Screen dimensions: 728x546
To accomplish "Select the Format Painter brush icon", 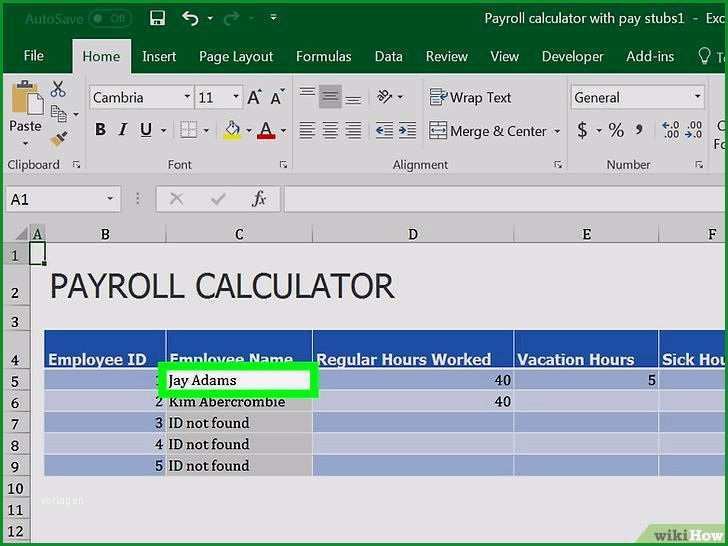I will [x=59, y=138].
